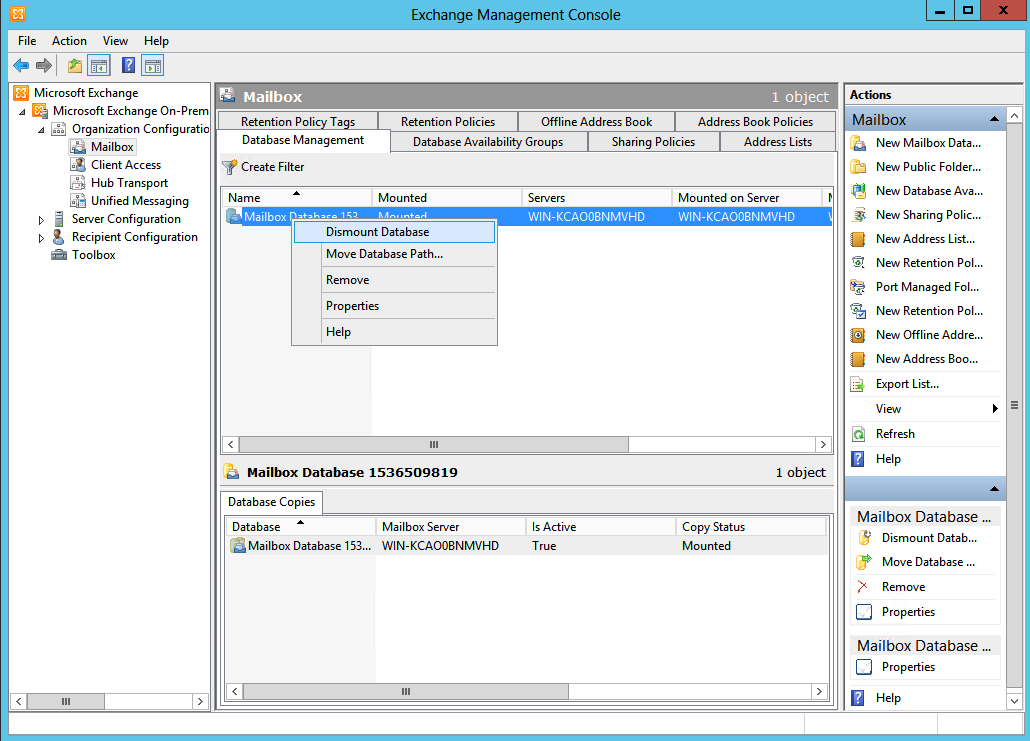This screenshot has width=1030, height=741.
Task: Expand the Server Configuration tree node
Action: (x=40, y=219)
